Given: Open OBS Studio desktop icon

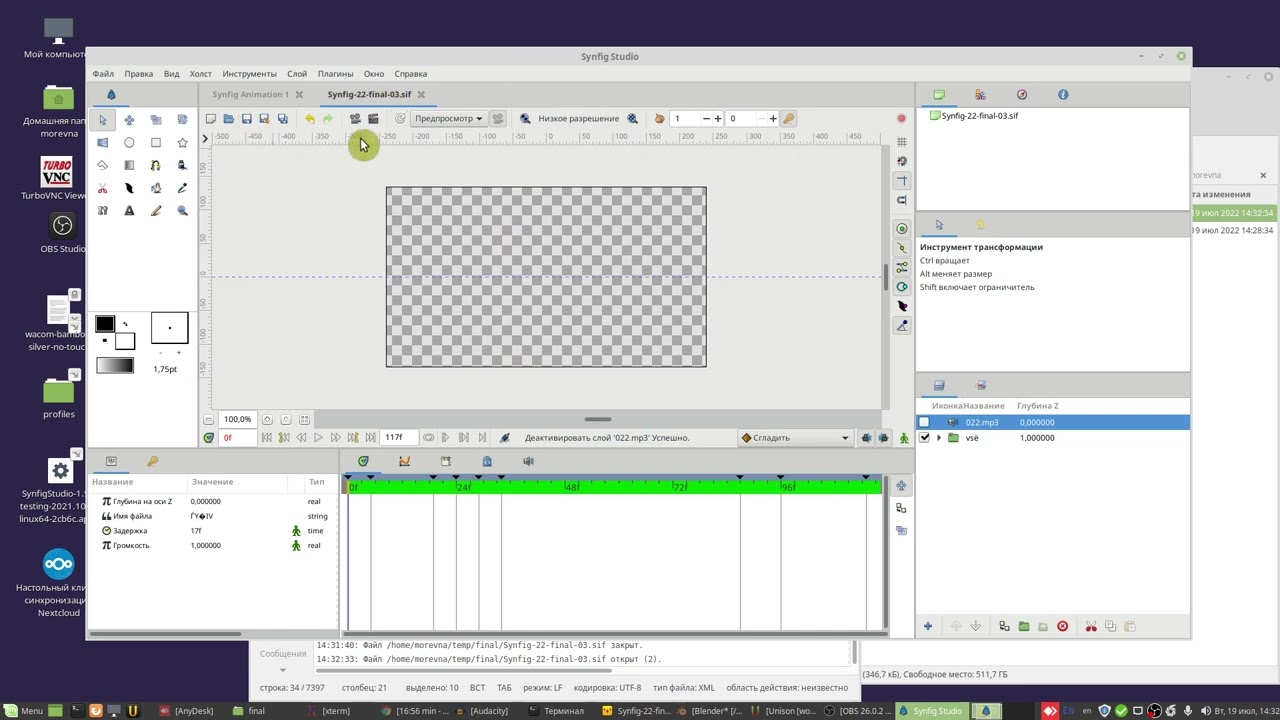Looking at the screenshot, I should [62, 232].
